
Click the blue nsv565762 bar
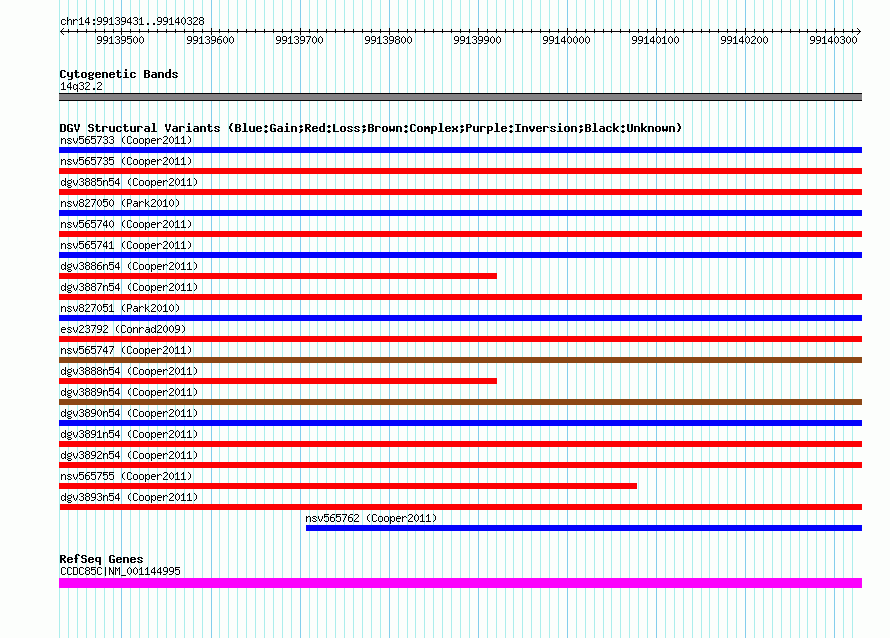(584, 528)
